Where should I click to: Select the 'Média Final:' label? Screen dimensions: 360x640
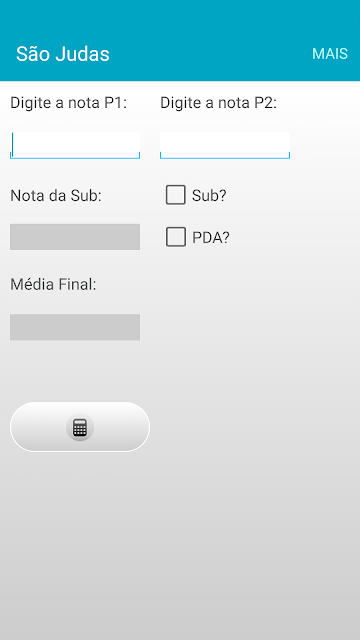pyautogui.click(x=53, y=284)
